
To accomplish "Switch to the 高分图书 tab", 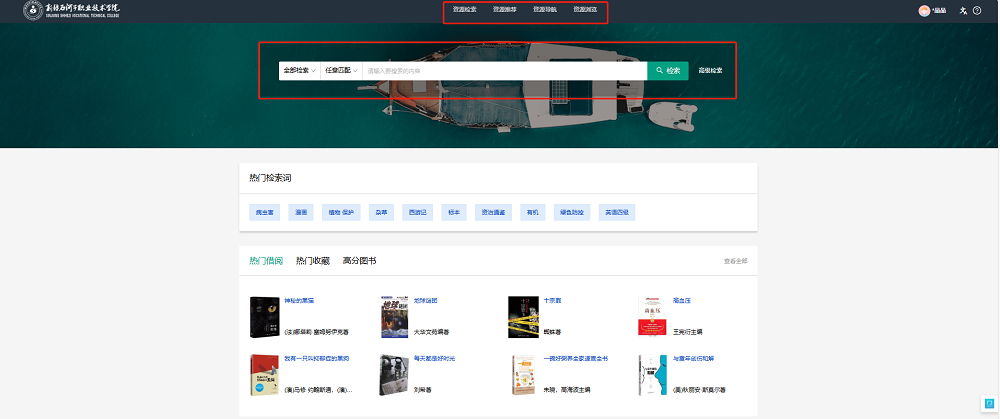I will click(359, 261).
